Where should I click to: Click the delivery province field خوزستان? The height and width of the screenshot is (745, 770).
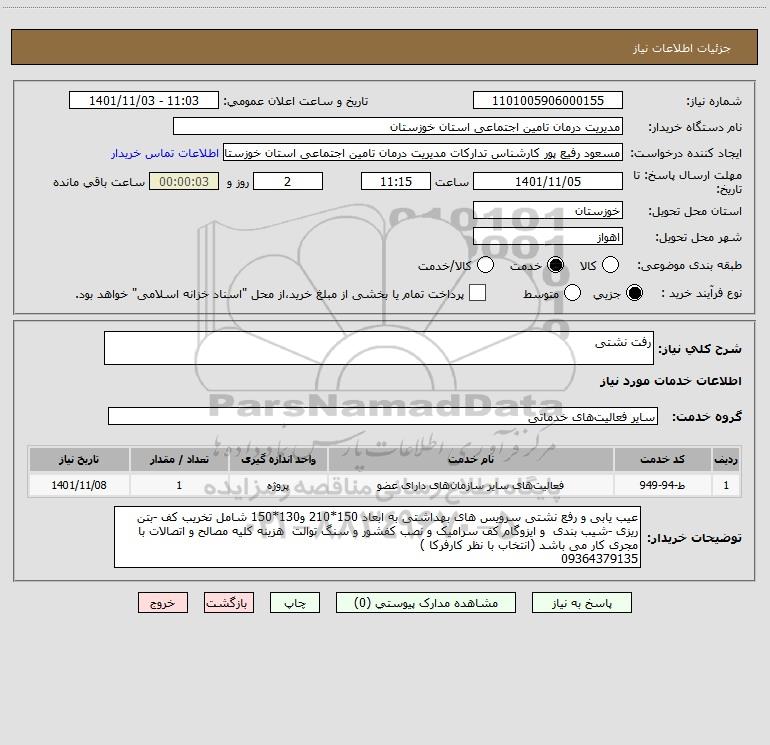click(x=548, y=210)
